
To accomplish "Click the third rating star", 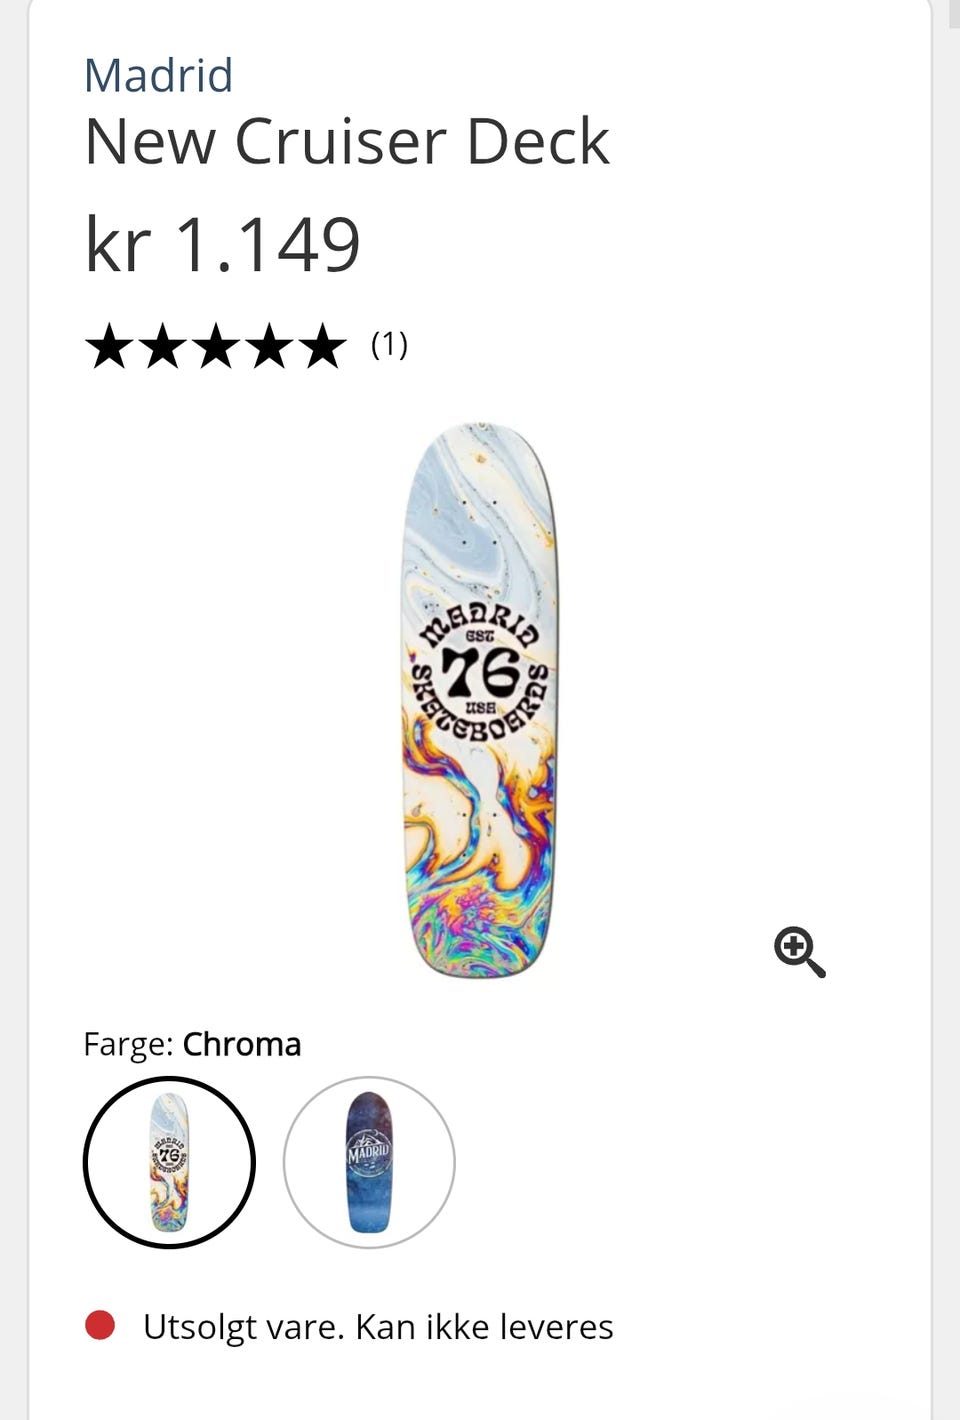I will click(x=216, y=346).
